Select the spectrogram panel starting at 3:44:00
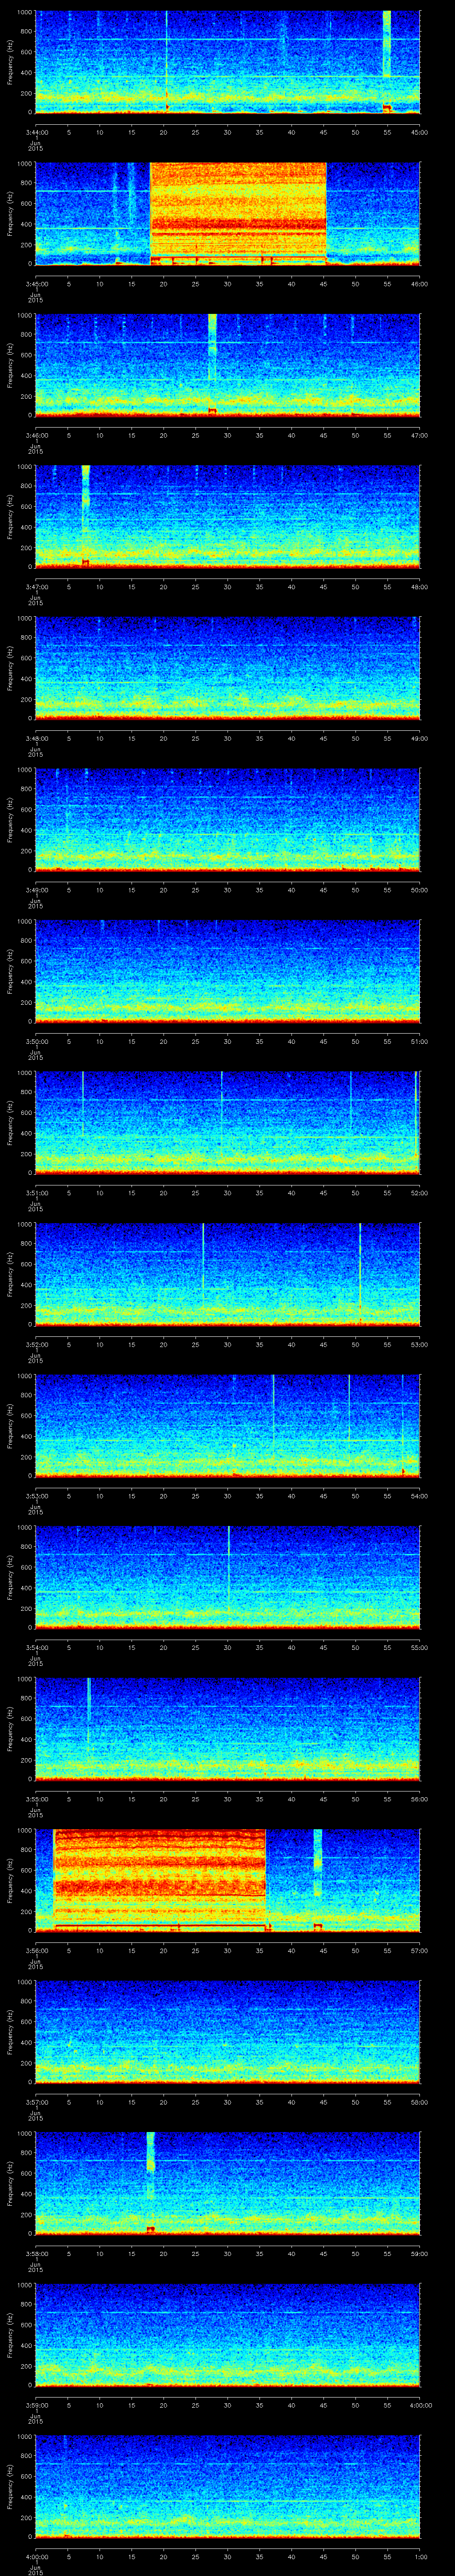455x2576 pixels. [228, 62]
